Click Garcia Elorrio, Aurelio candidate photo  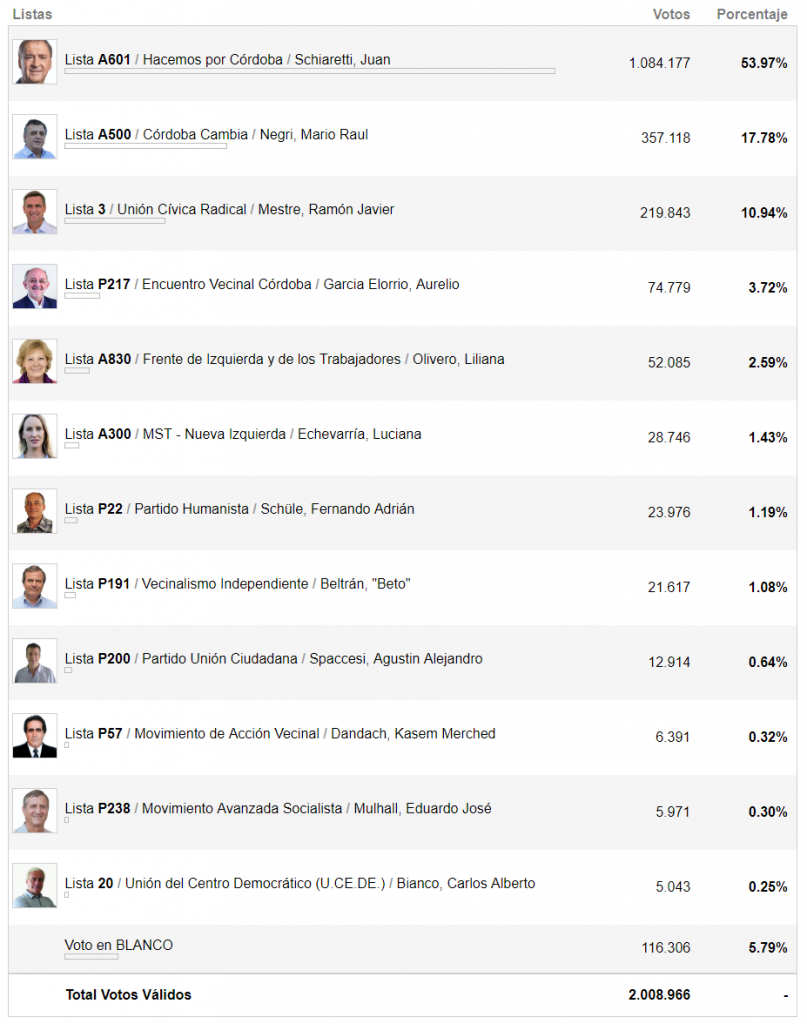coord(35,287)
